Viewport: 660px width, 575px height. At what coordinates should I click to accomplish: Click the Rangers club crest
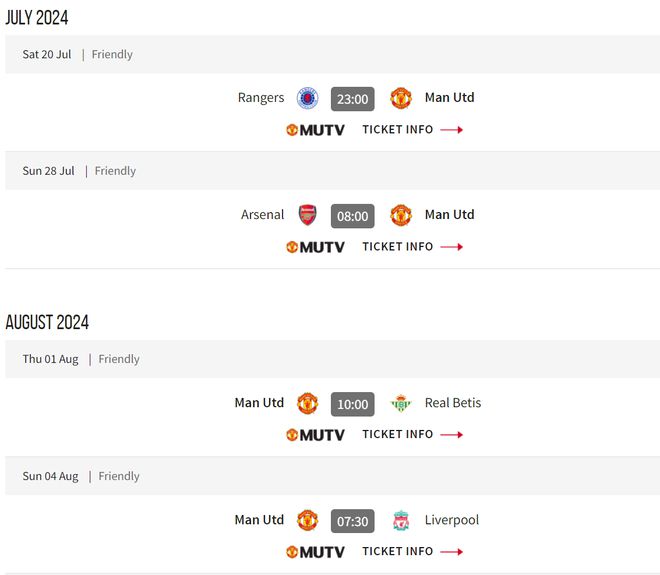[307, 98]
